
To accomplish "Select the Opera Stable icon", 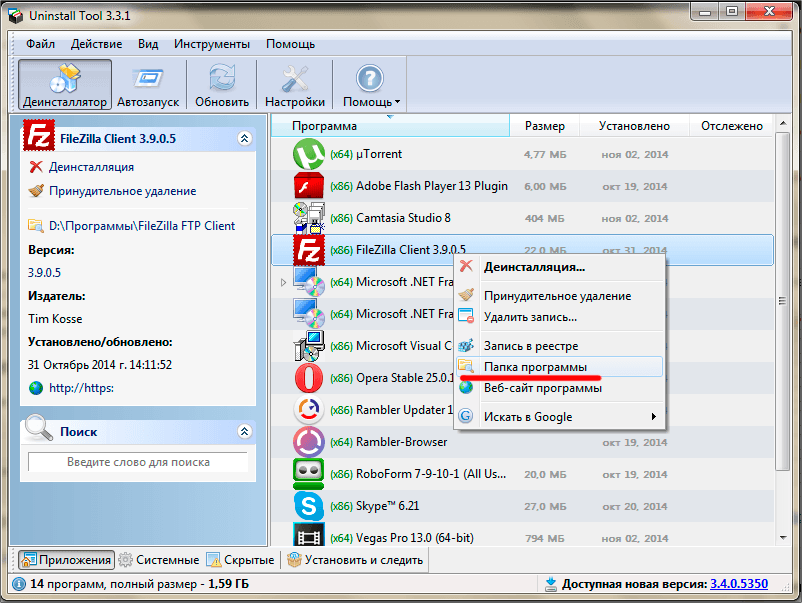I will [309, 378].
